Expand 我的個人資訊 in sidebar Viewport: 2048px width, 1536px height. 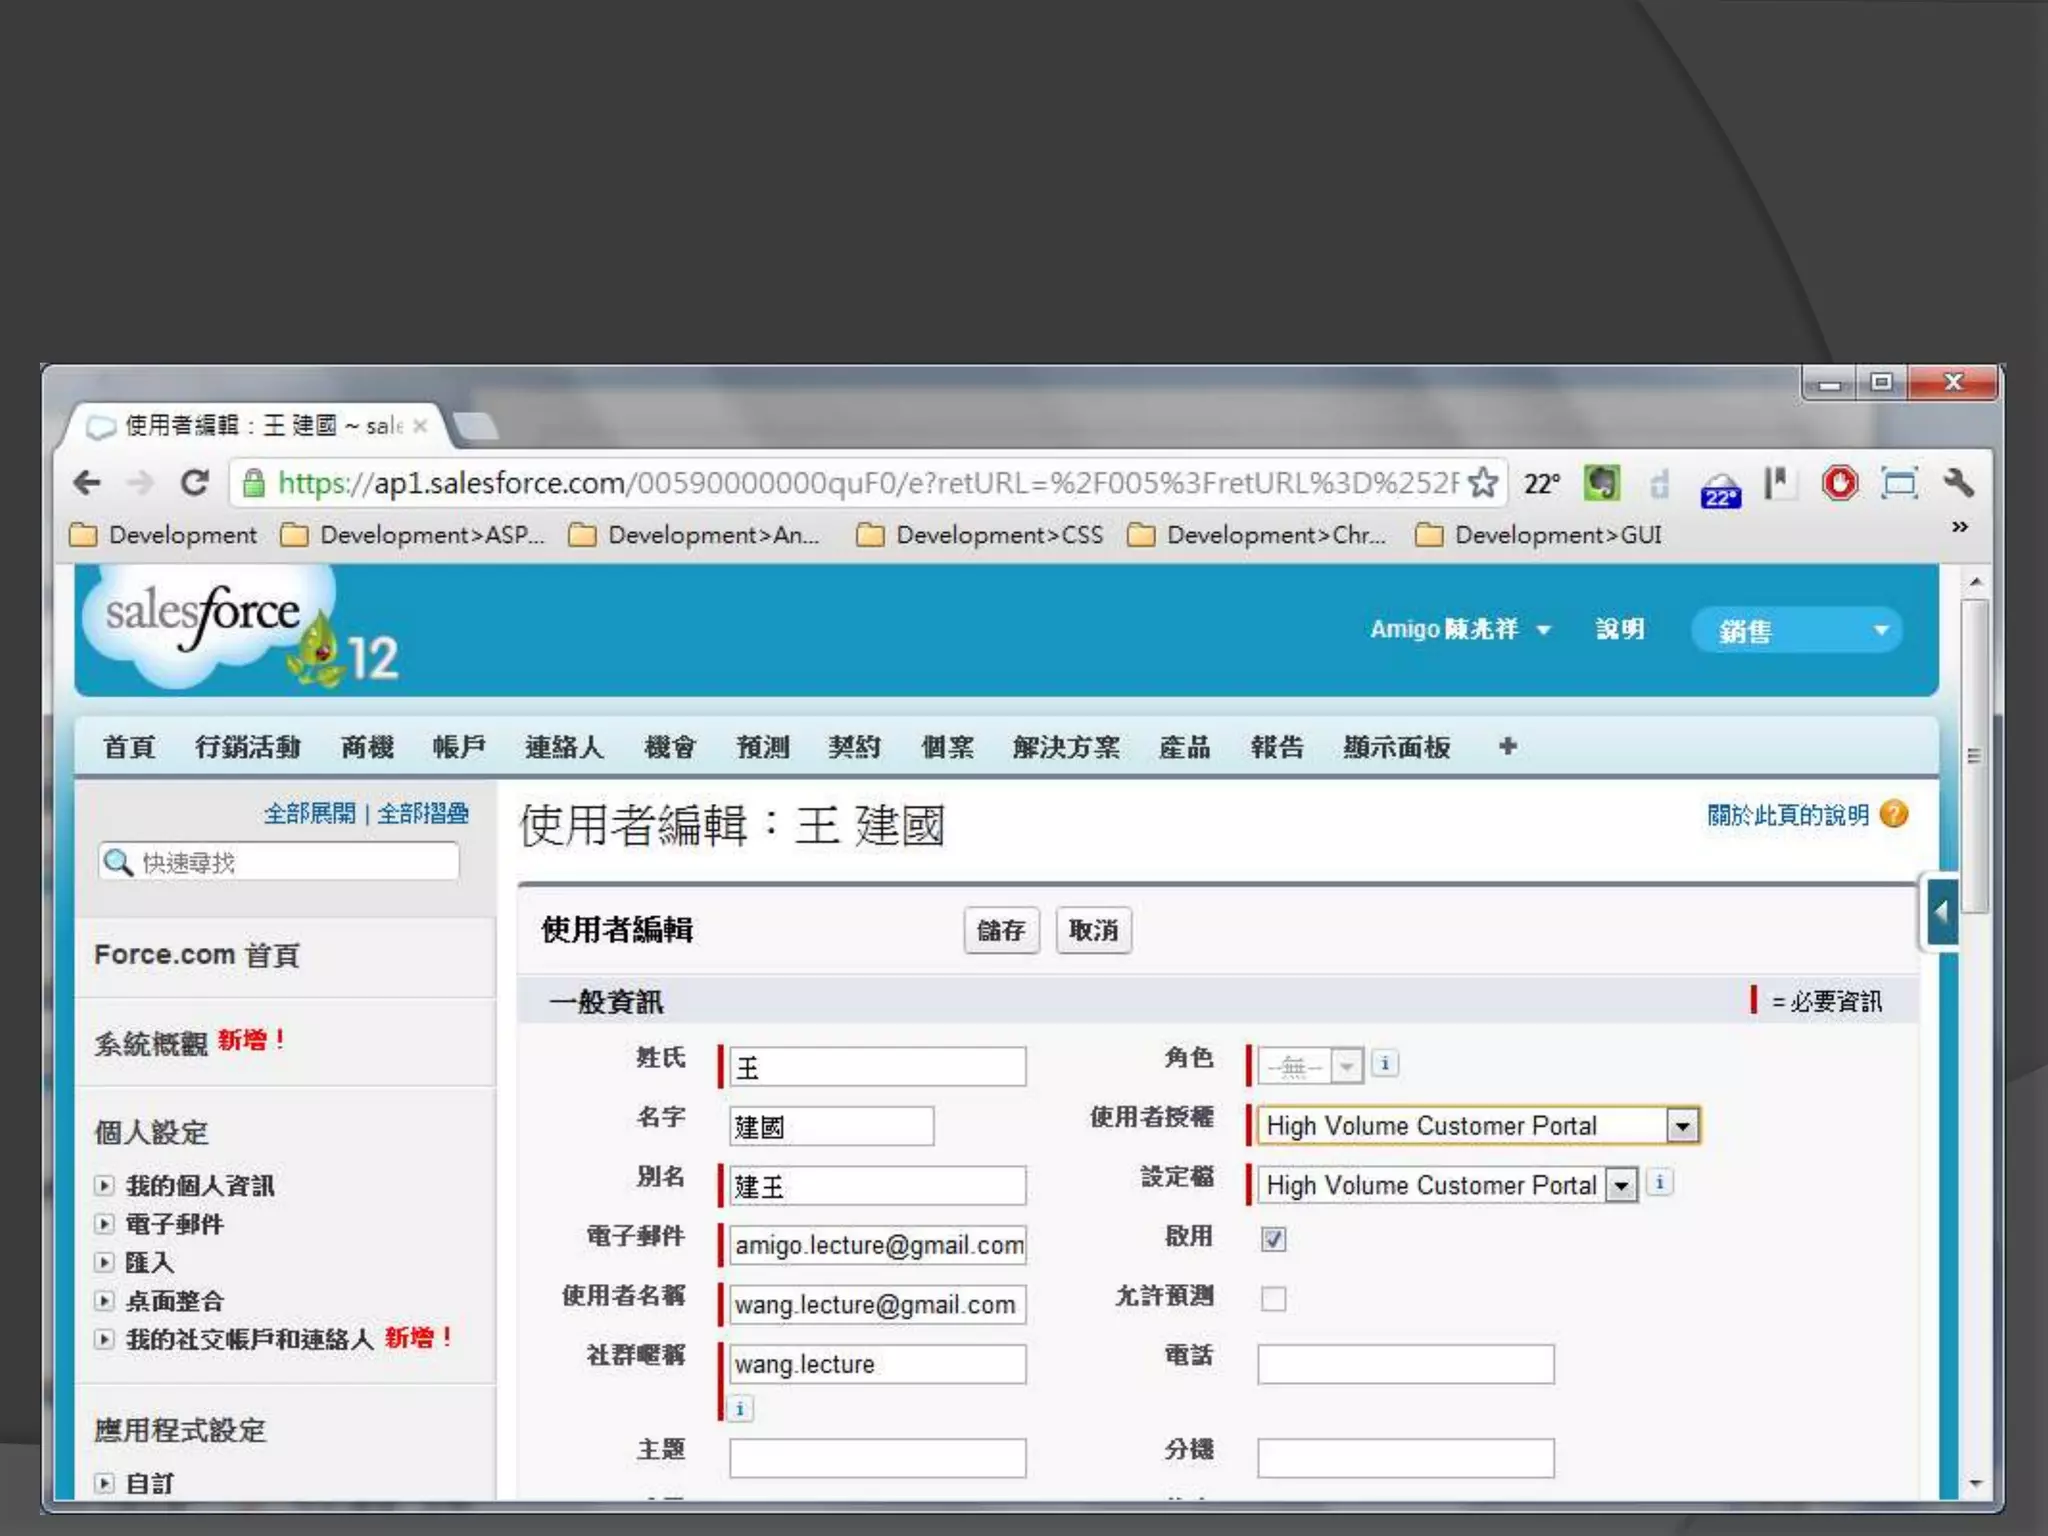pyautogui.click(x=104, y=1186)
